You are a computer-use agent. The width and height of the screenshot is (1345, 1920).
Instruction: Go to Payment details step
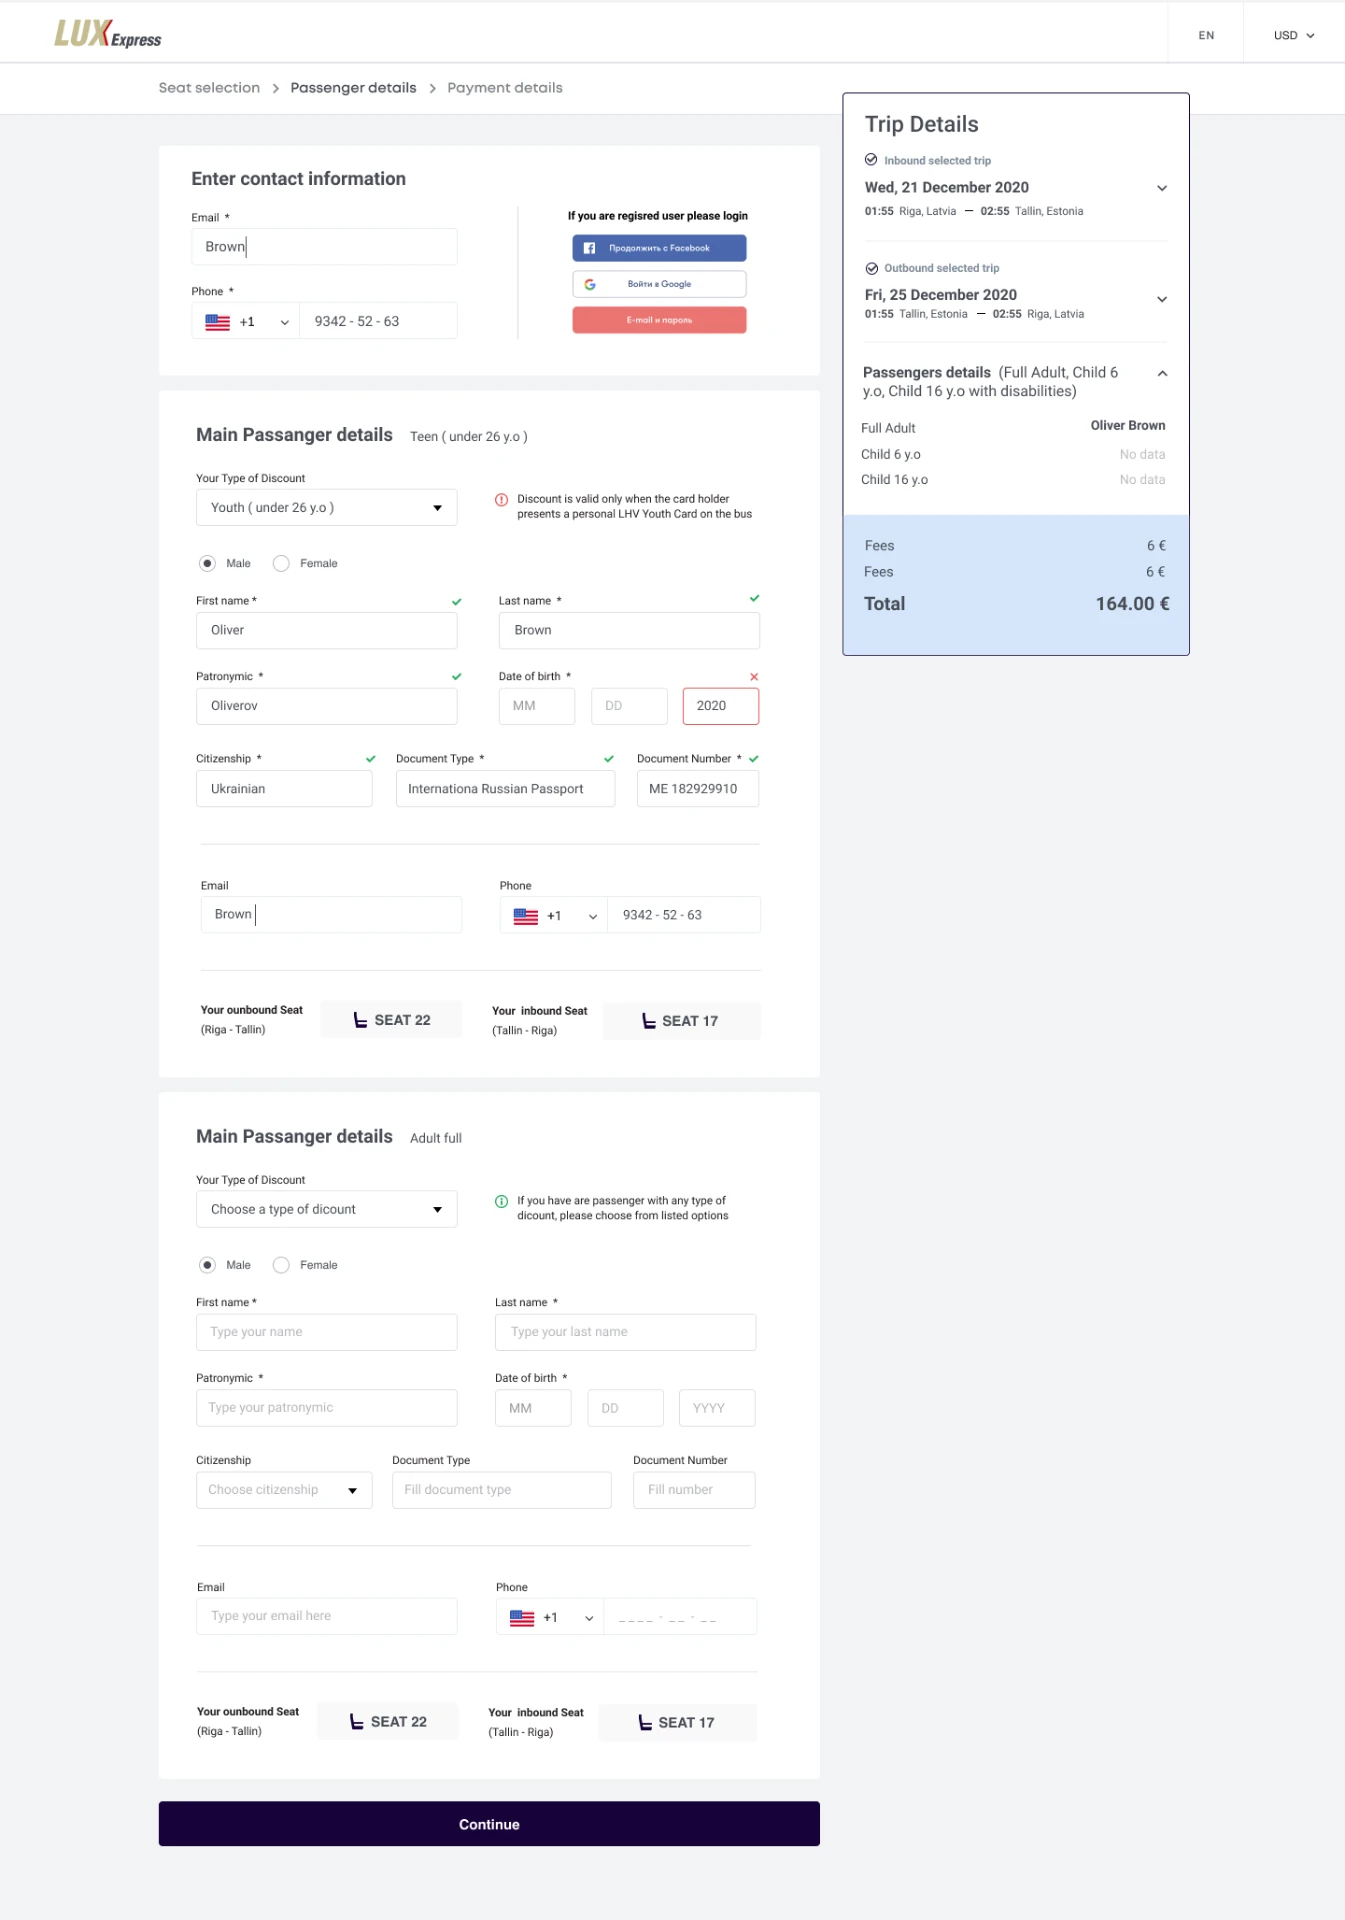tap(505, 88)
